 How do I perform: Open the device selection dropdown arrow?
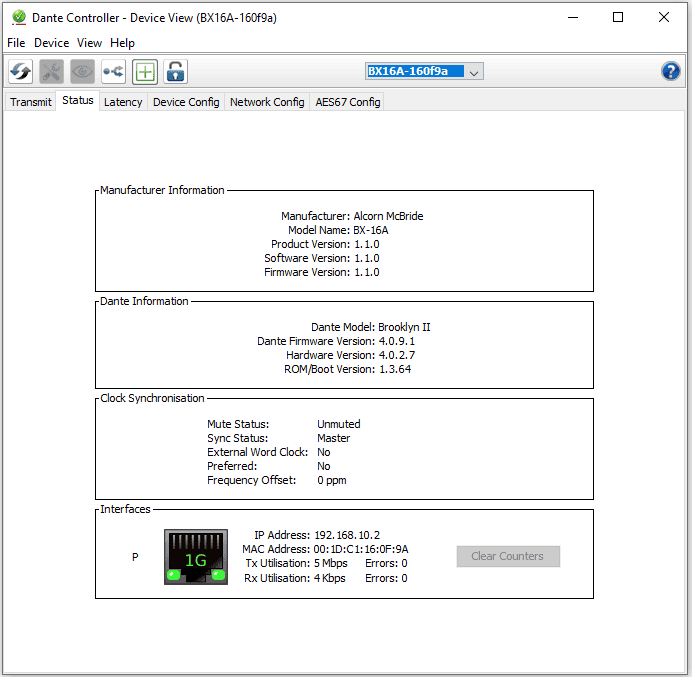[474, 72]
